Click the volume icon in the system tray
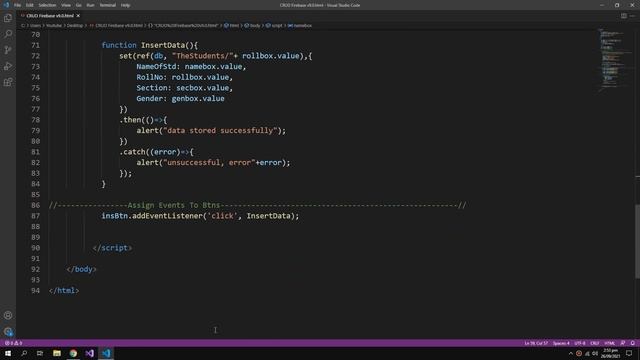Screen dimensions: 640x360 595,353
